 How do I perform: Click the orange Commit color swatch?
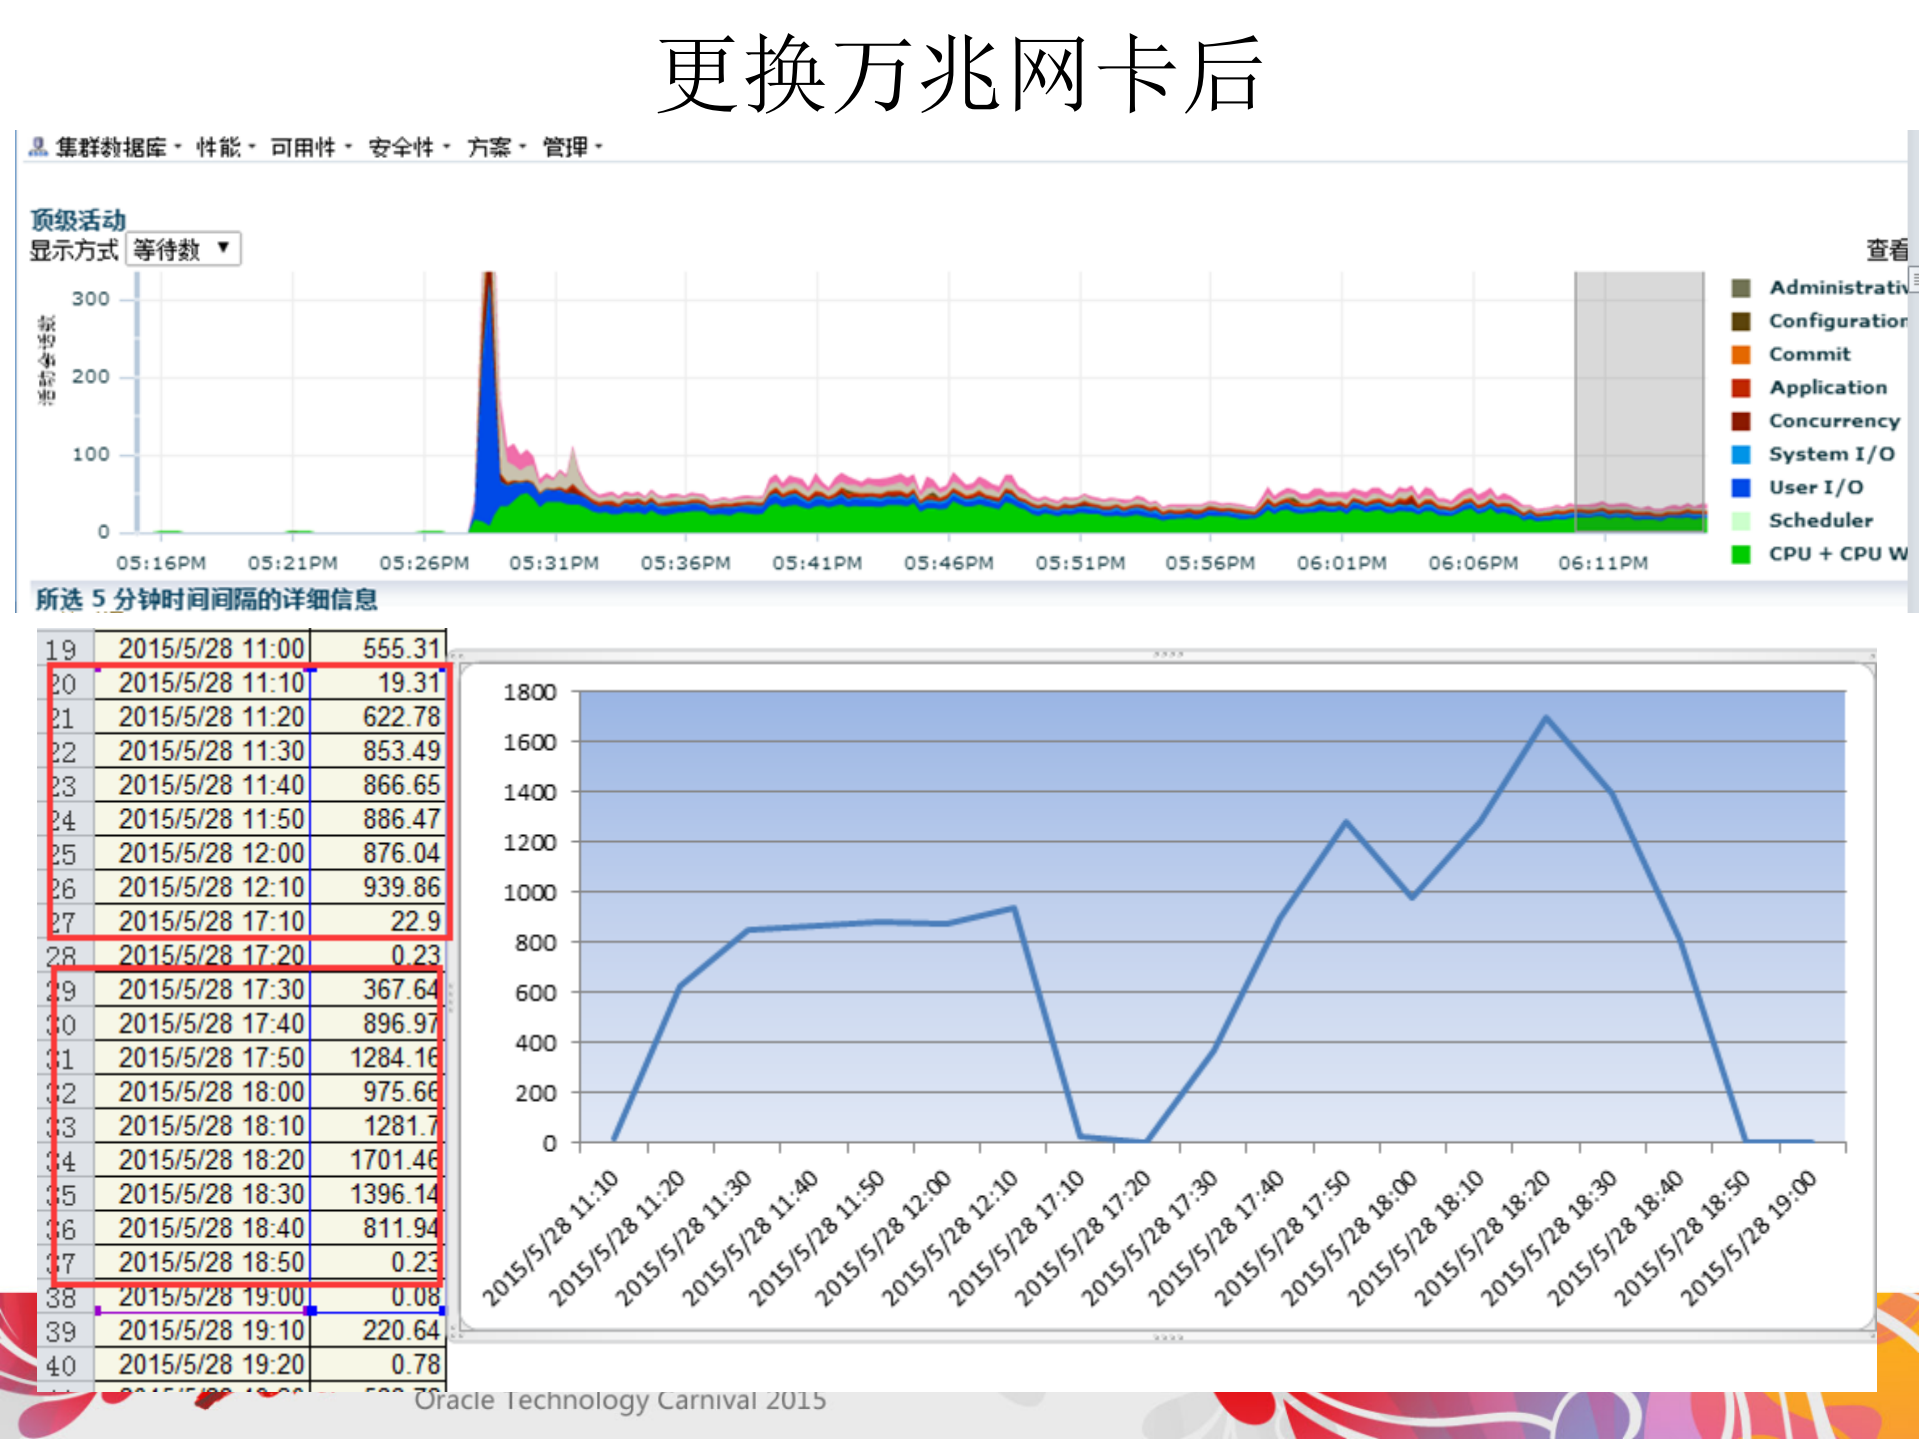pos(1741,354)
